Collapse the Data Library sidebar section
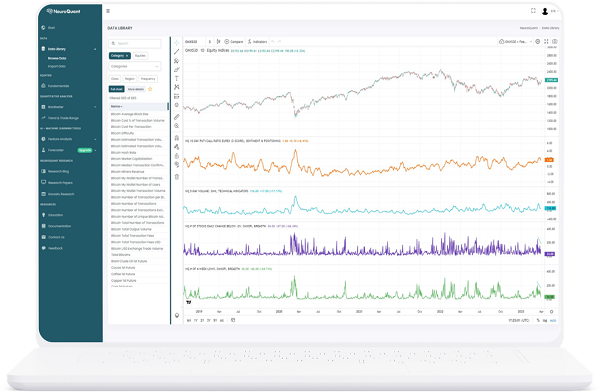600x392 pixels. tap(95, 49)
